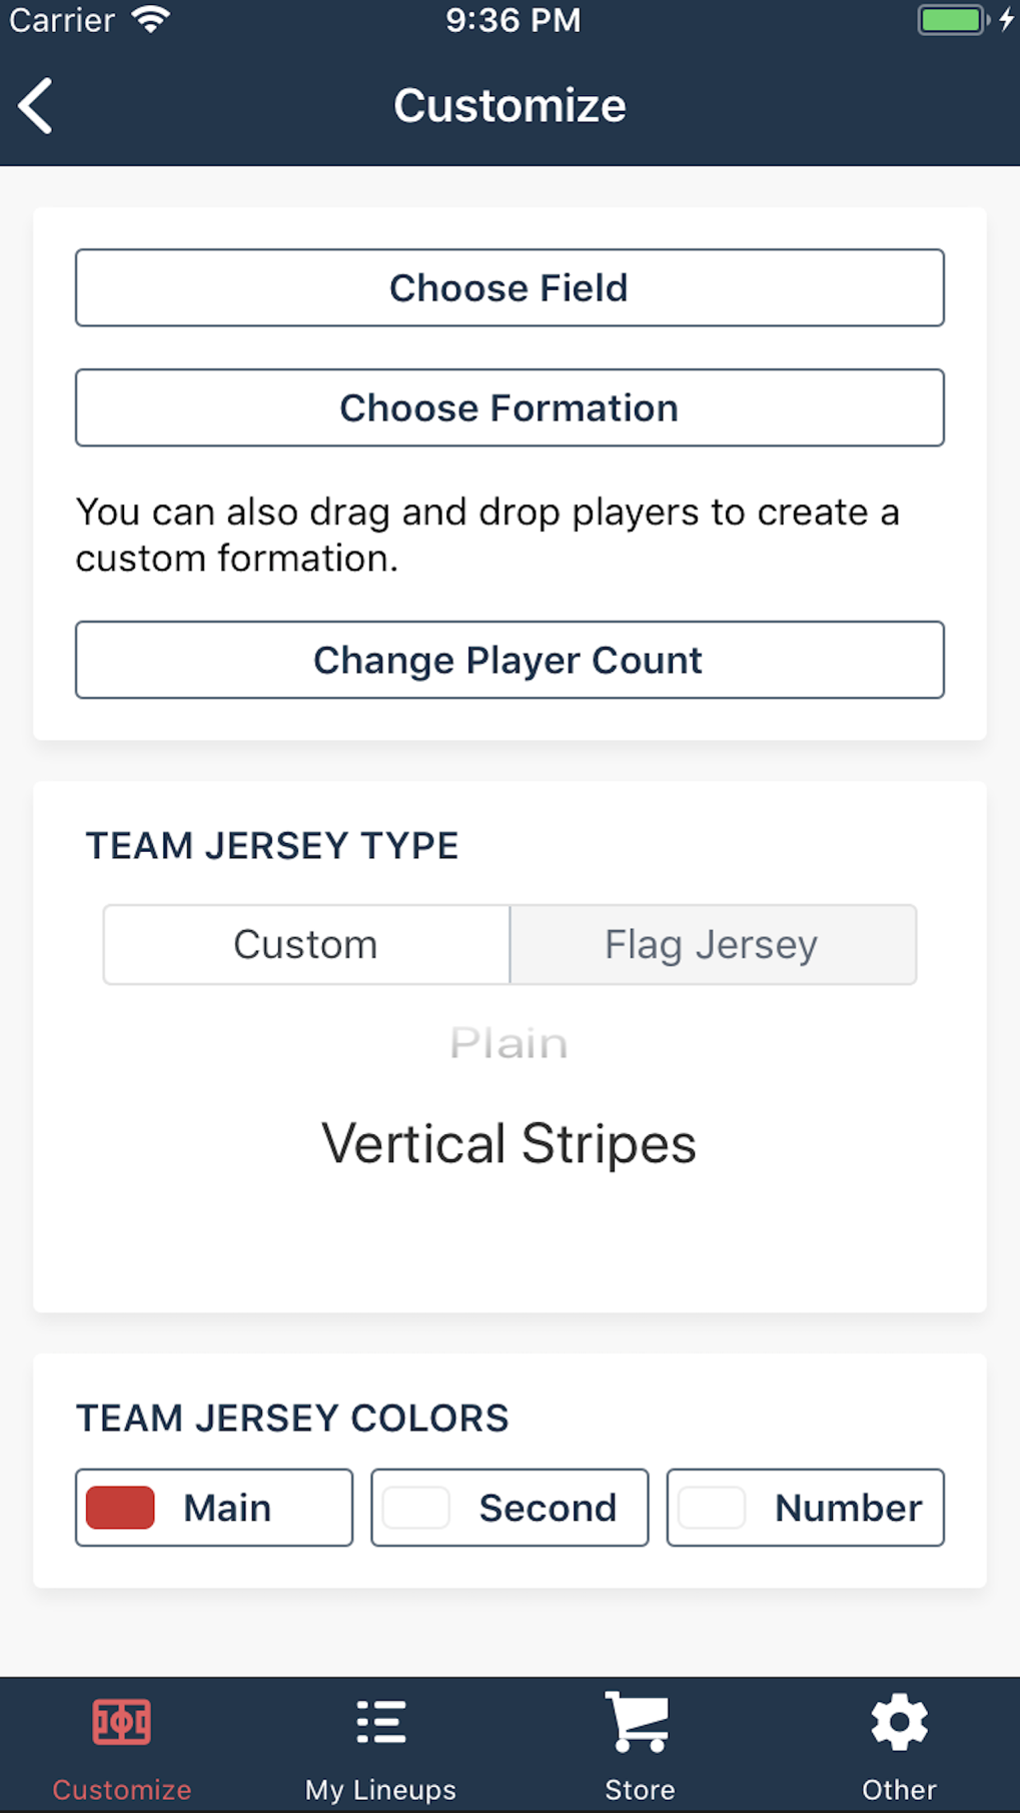This screenshot has height=1813, width=1020.
Task: Select Vertical Stripes in the picker
Action: click(x=509, y=1144)
